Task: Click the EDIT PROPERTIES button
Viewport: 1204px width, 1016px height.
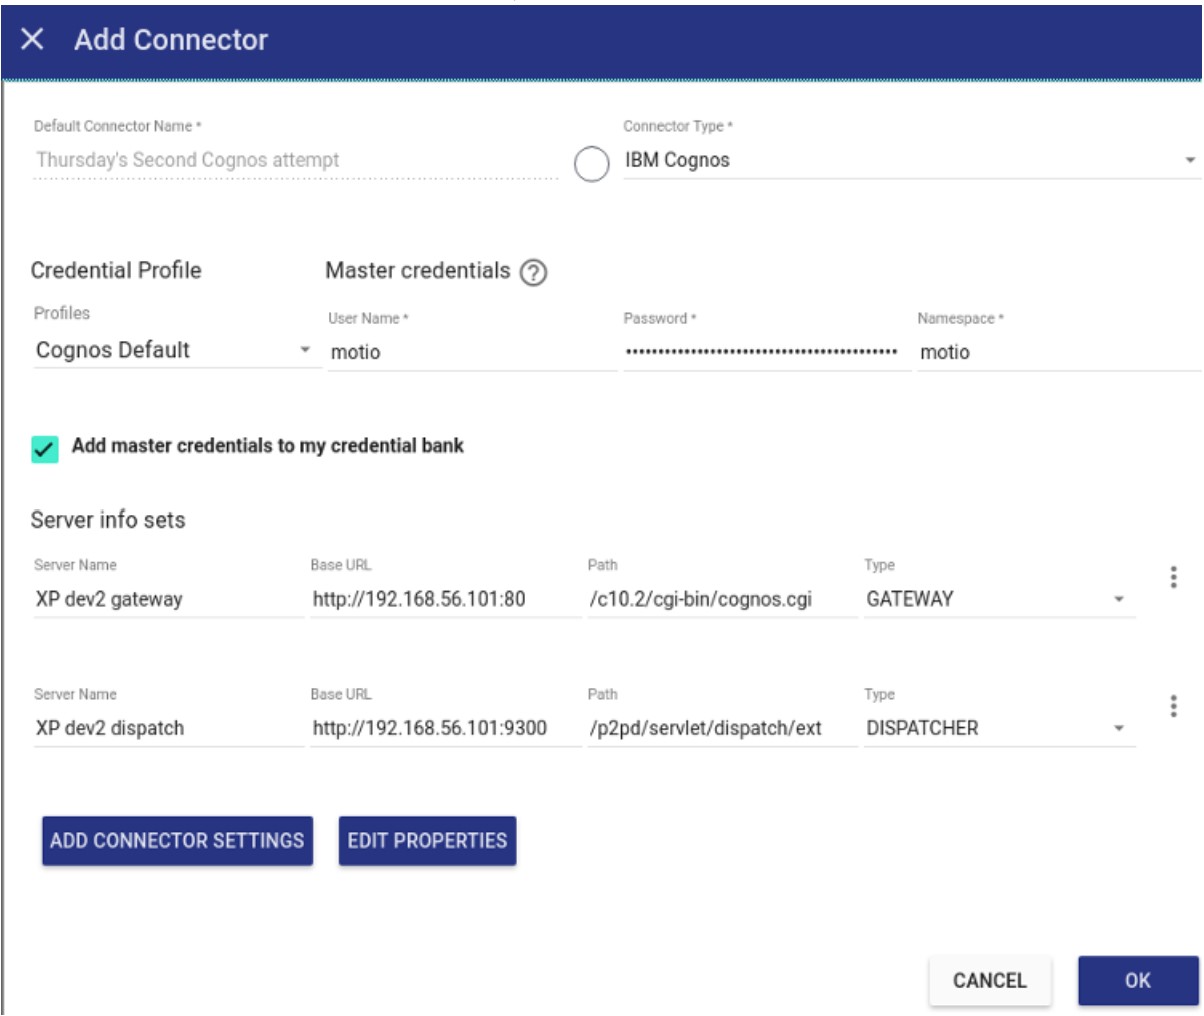Action: coord(427,841)
